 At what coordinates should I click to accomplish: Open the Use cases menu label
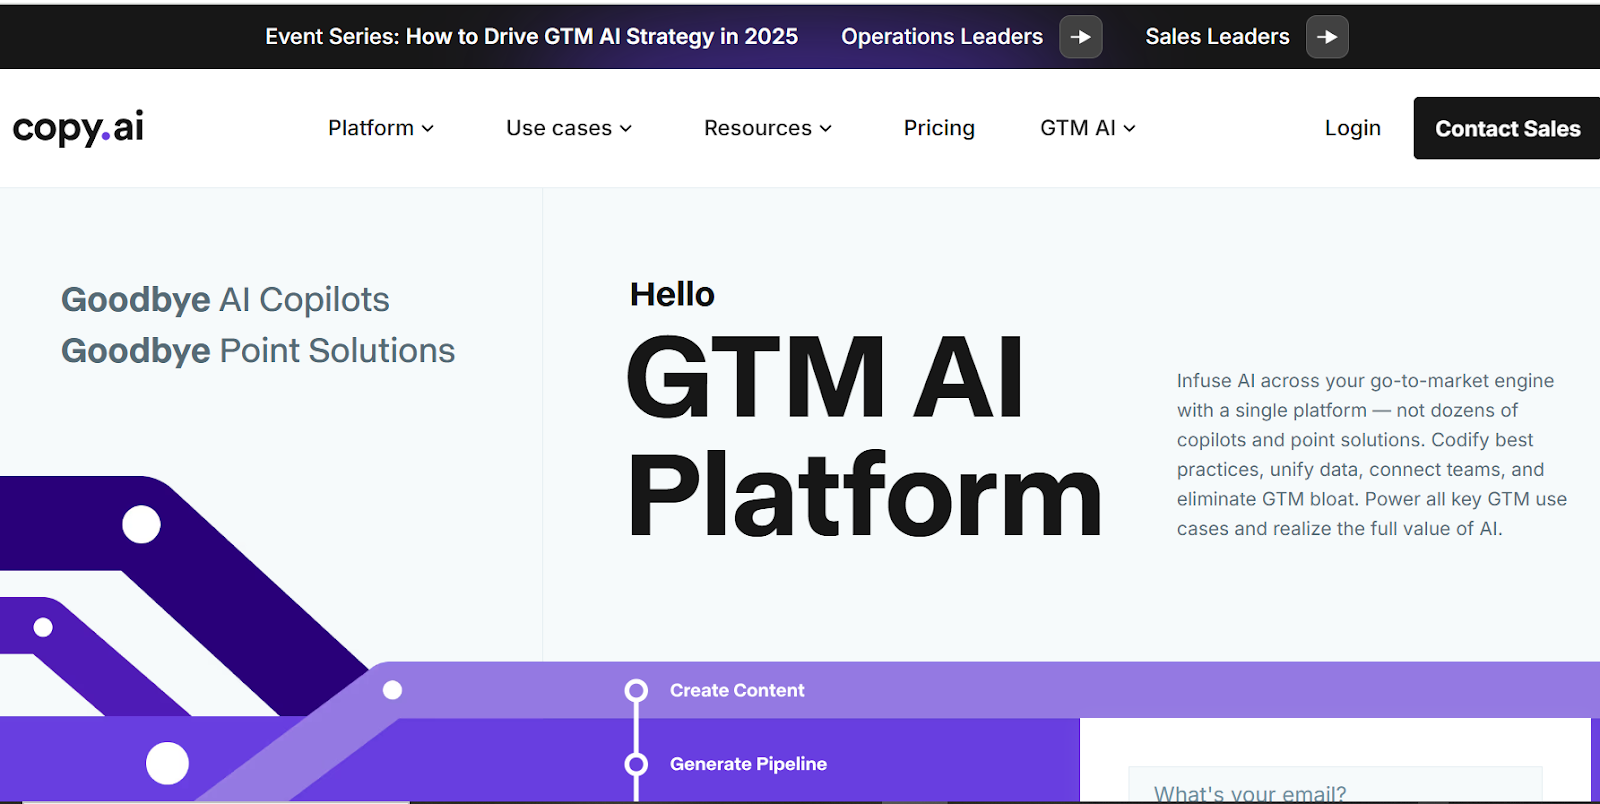pos(559,128)
